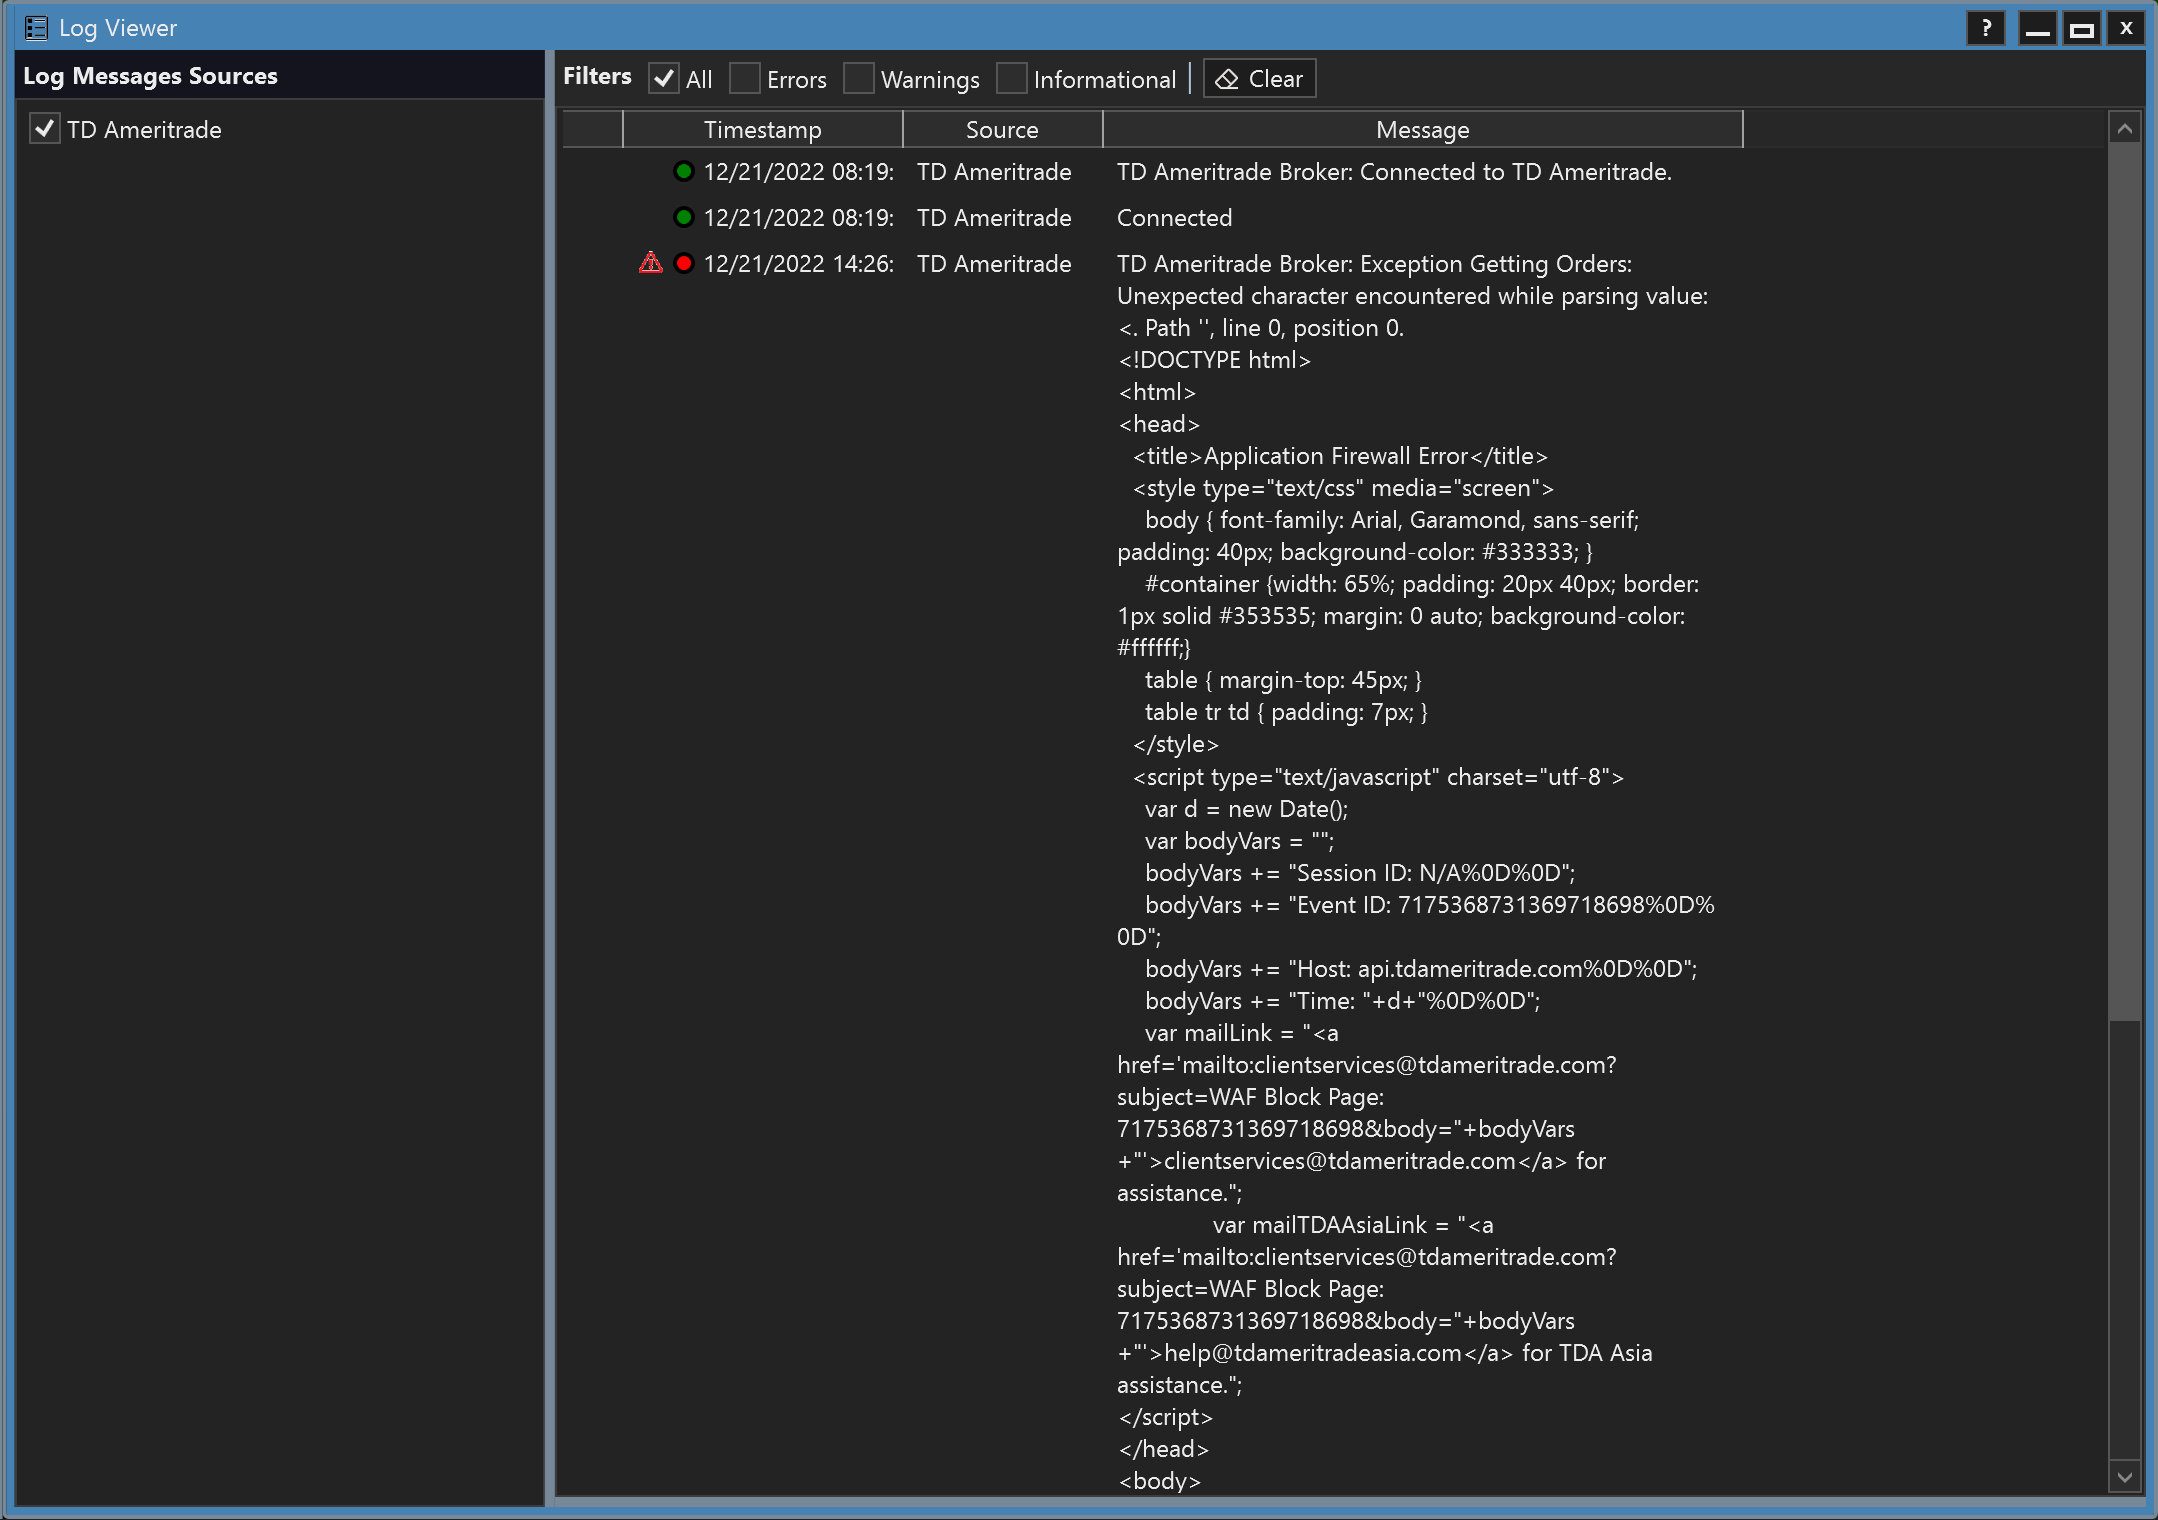Viewport: 2158px width, 1520px height.
Task: Click the Log Viewer title bar icon
Action: click(36, 28)
